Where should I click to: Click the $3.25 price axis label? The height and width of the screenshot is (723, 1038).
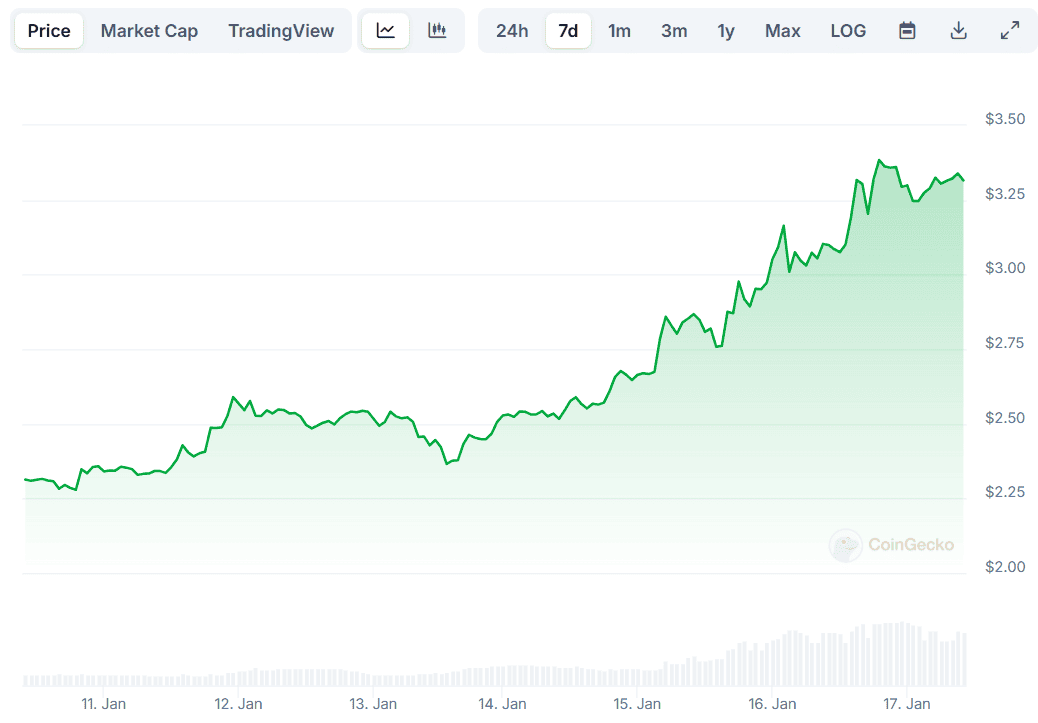1005,193
